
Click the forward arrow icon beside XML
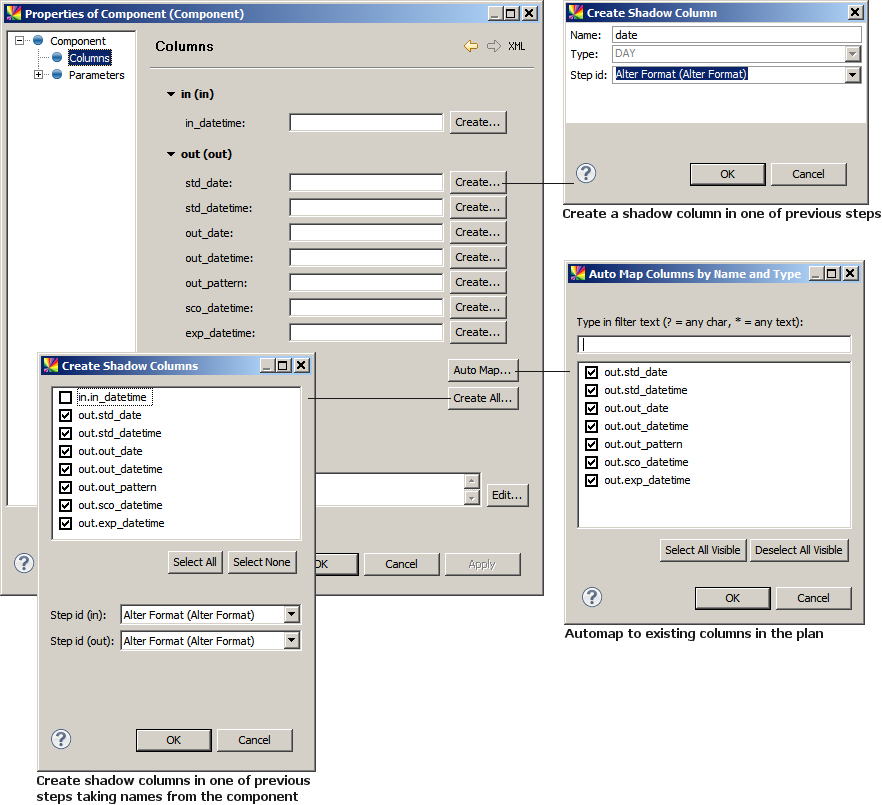coord(493,46)
